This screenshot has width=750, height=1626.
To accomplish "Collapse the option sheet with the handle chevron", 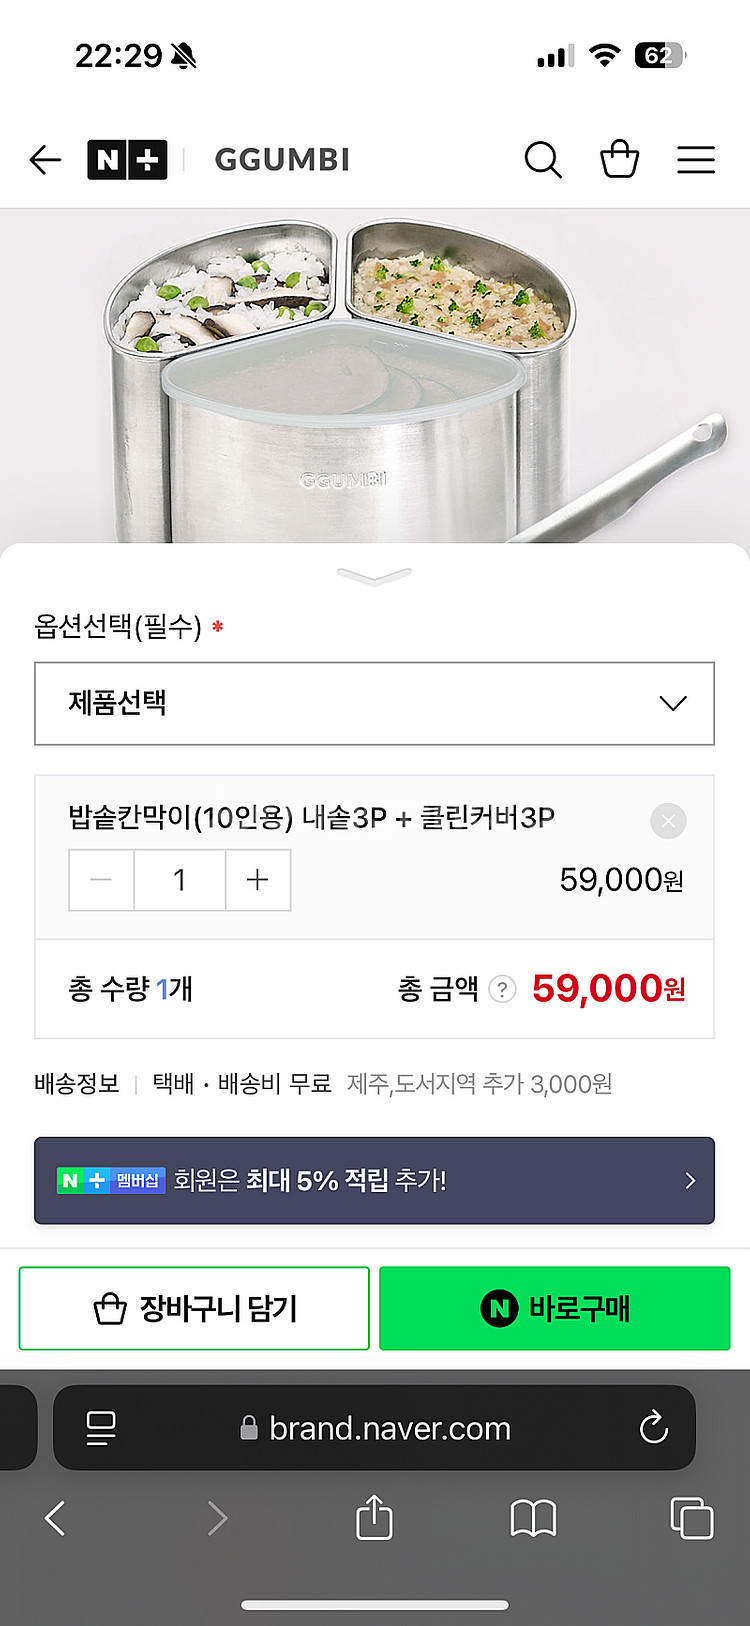I will [x=375, y=576].
